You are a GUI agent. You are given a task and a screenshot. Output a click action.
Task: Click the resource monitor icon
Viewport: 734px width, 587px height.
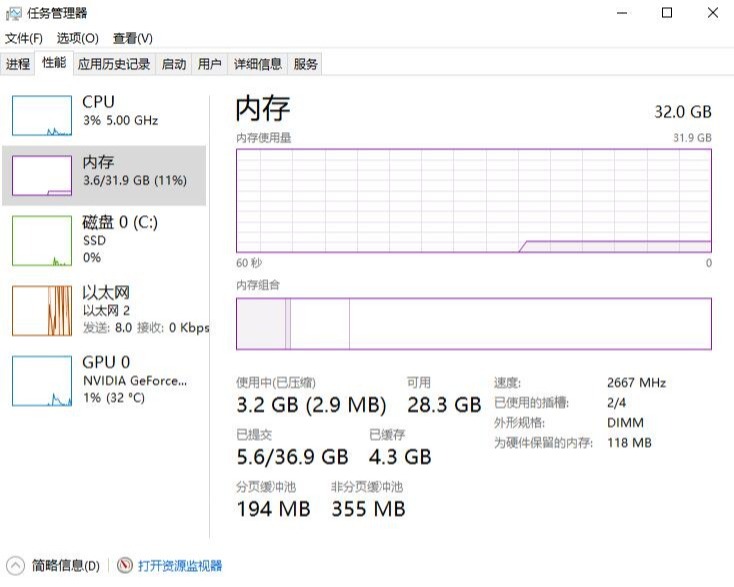125,566
